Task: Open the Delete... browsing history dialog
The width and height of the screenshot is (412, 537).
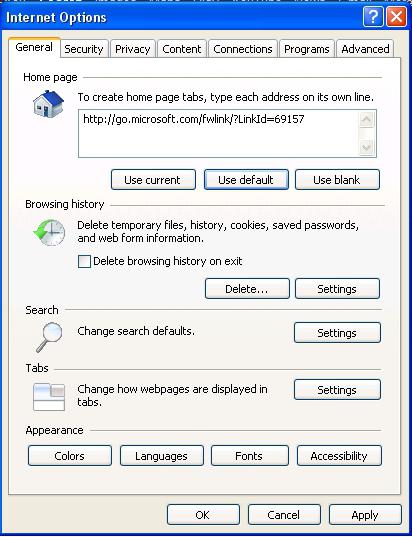Action: 247,289
